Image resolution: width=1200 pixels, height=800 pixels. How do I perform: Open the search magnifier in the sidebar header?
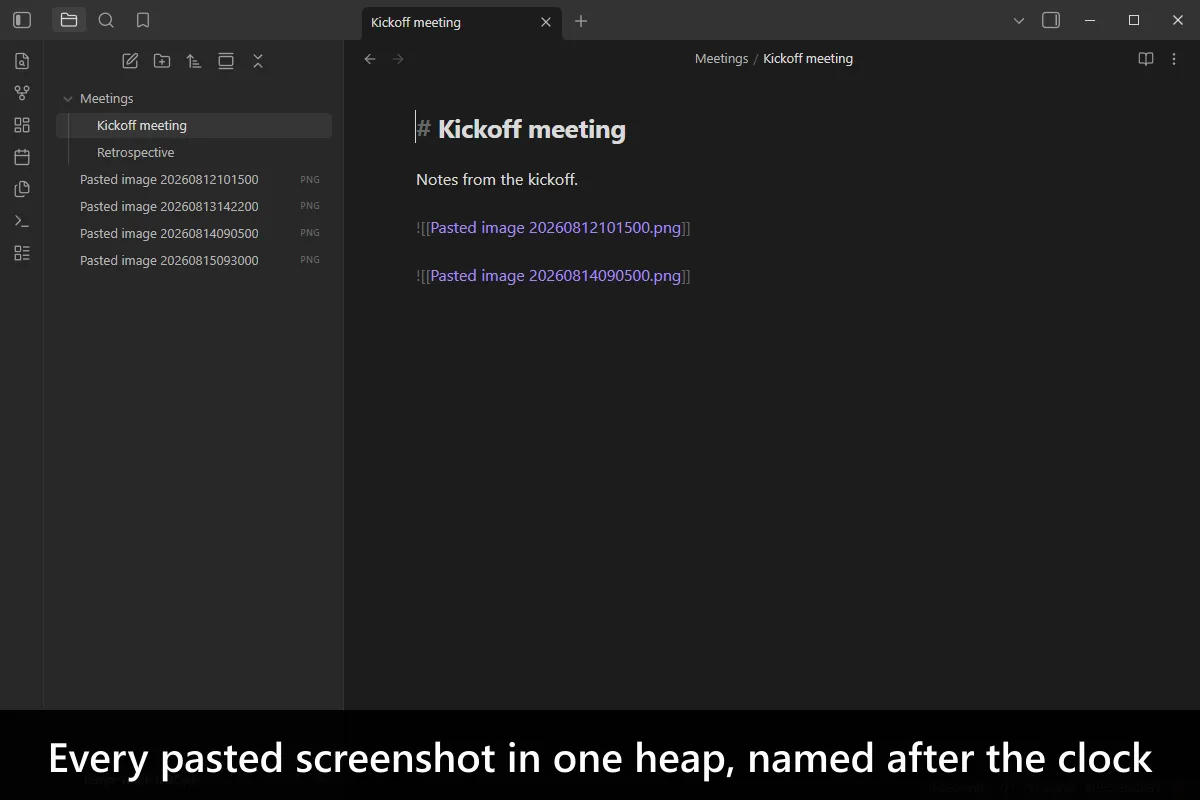106,20
